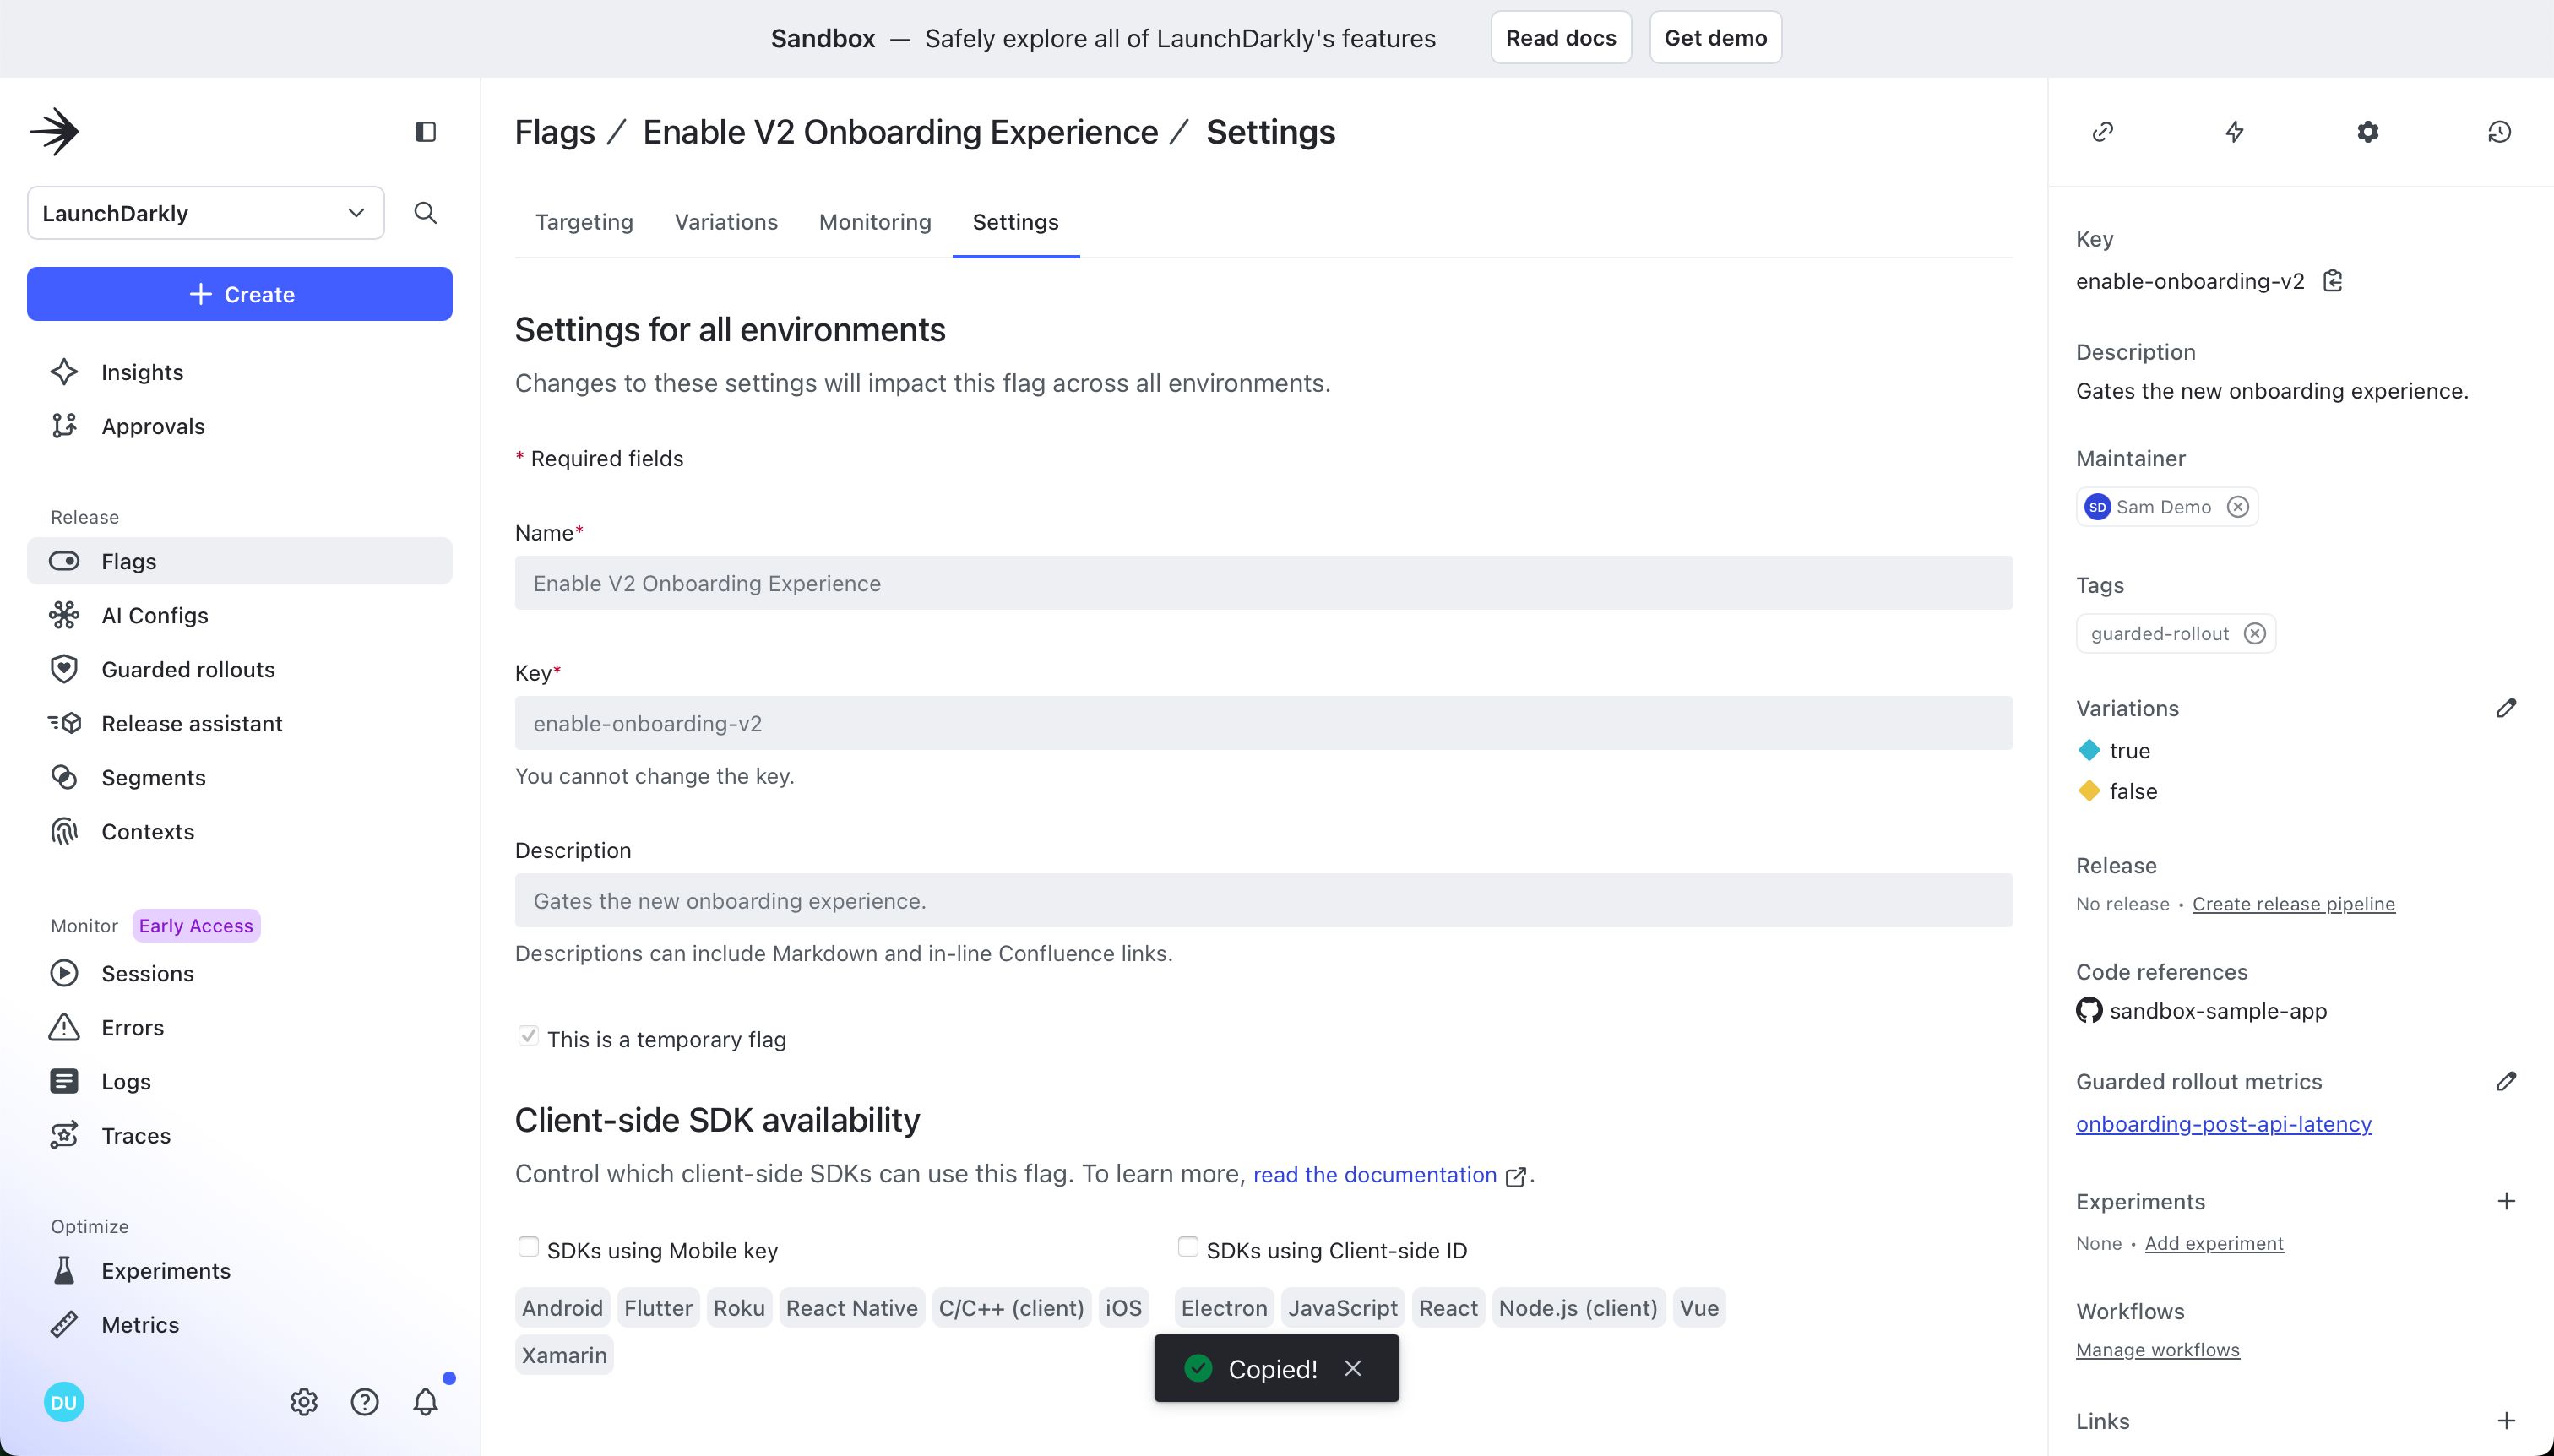Open the AI Configs section
Image resolution: width=2554 pixels, height=1456 pixels.
pyautogui.click(x=240, y=615)
